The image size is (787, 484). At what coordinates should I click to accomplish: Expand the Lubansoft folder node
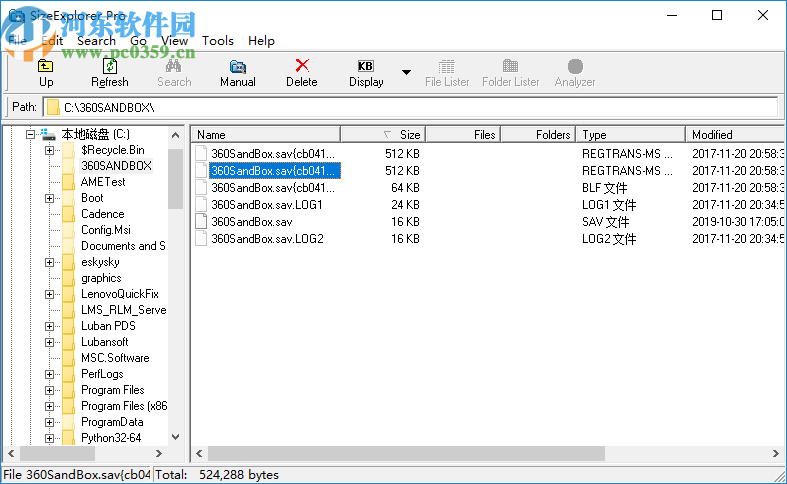point(49,342)
